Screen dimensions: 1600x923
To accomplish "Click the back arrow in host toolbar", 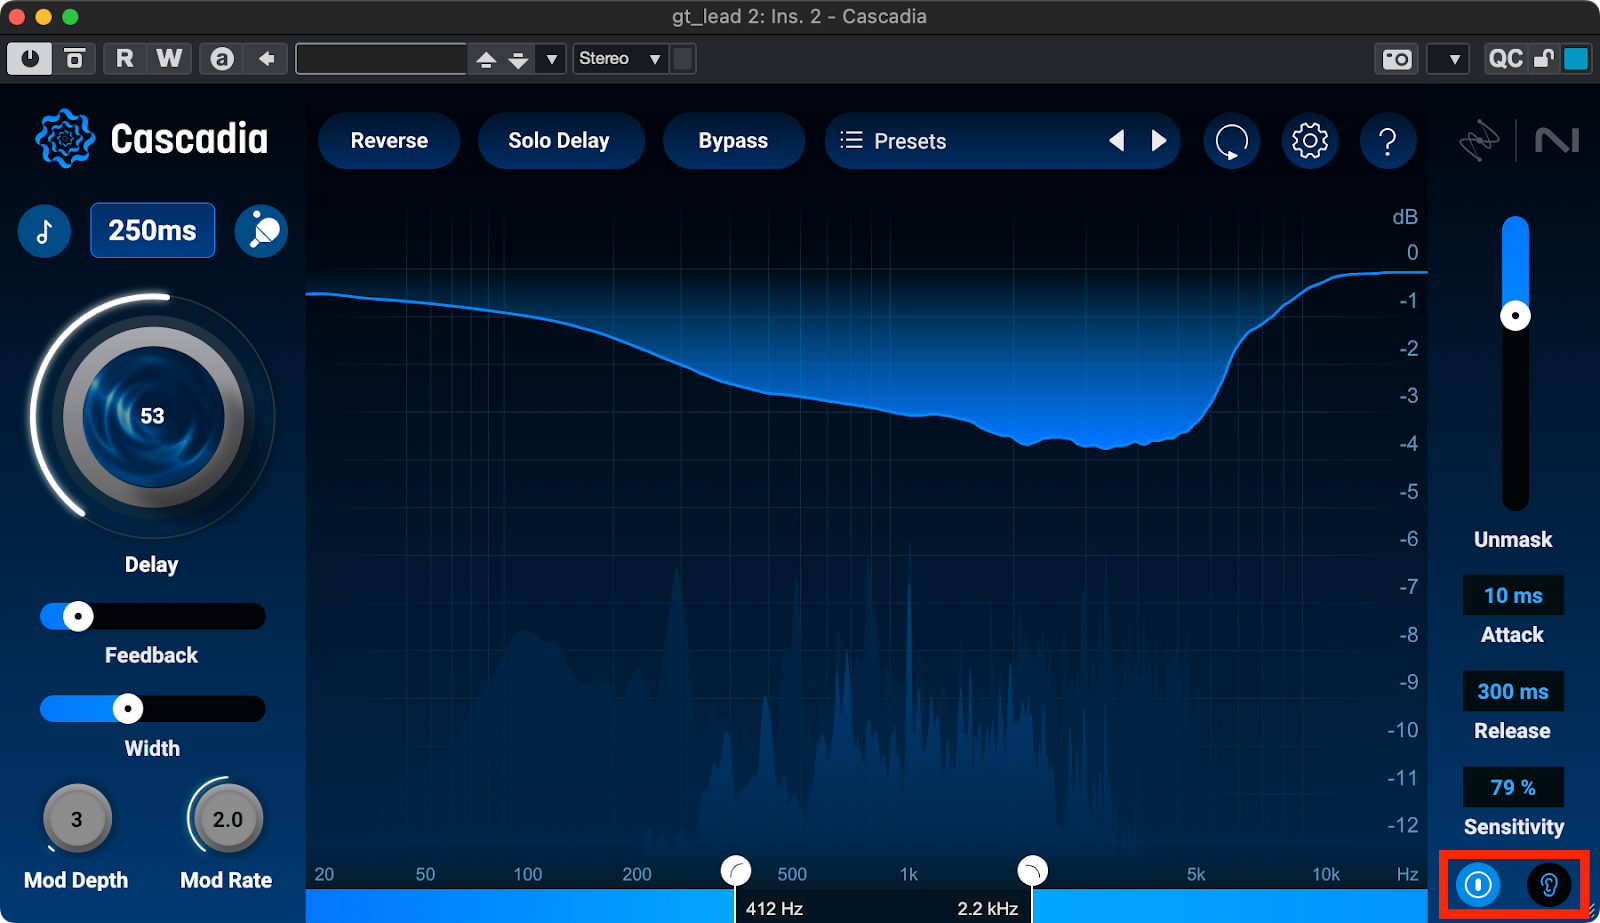I will click(x=266, y=59).
